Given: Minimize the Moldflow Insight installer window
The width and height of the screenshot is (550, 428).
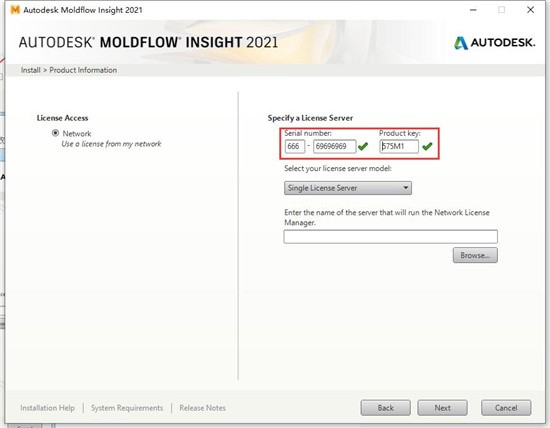Looking at the screenshot, I should tap(473, 10).
